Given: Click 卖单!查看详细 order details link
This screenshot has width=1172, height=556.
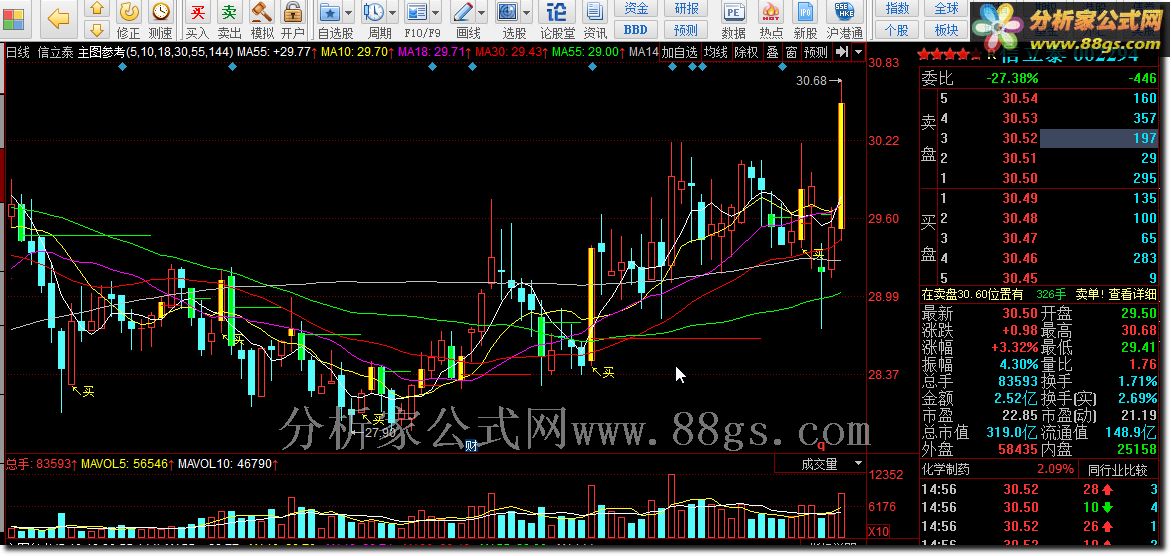Looking at the screenshot, I should [x=1116, y=295].
